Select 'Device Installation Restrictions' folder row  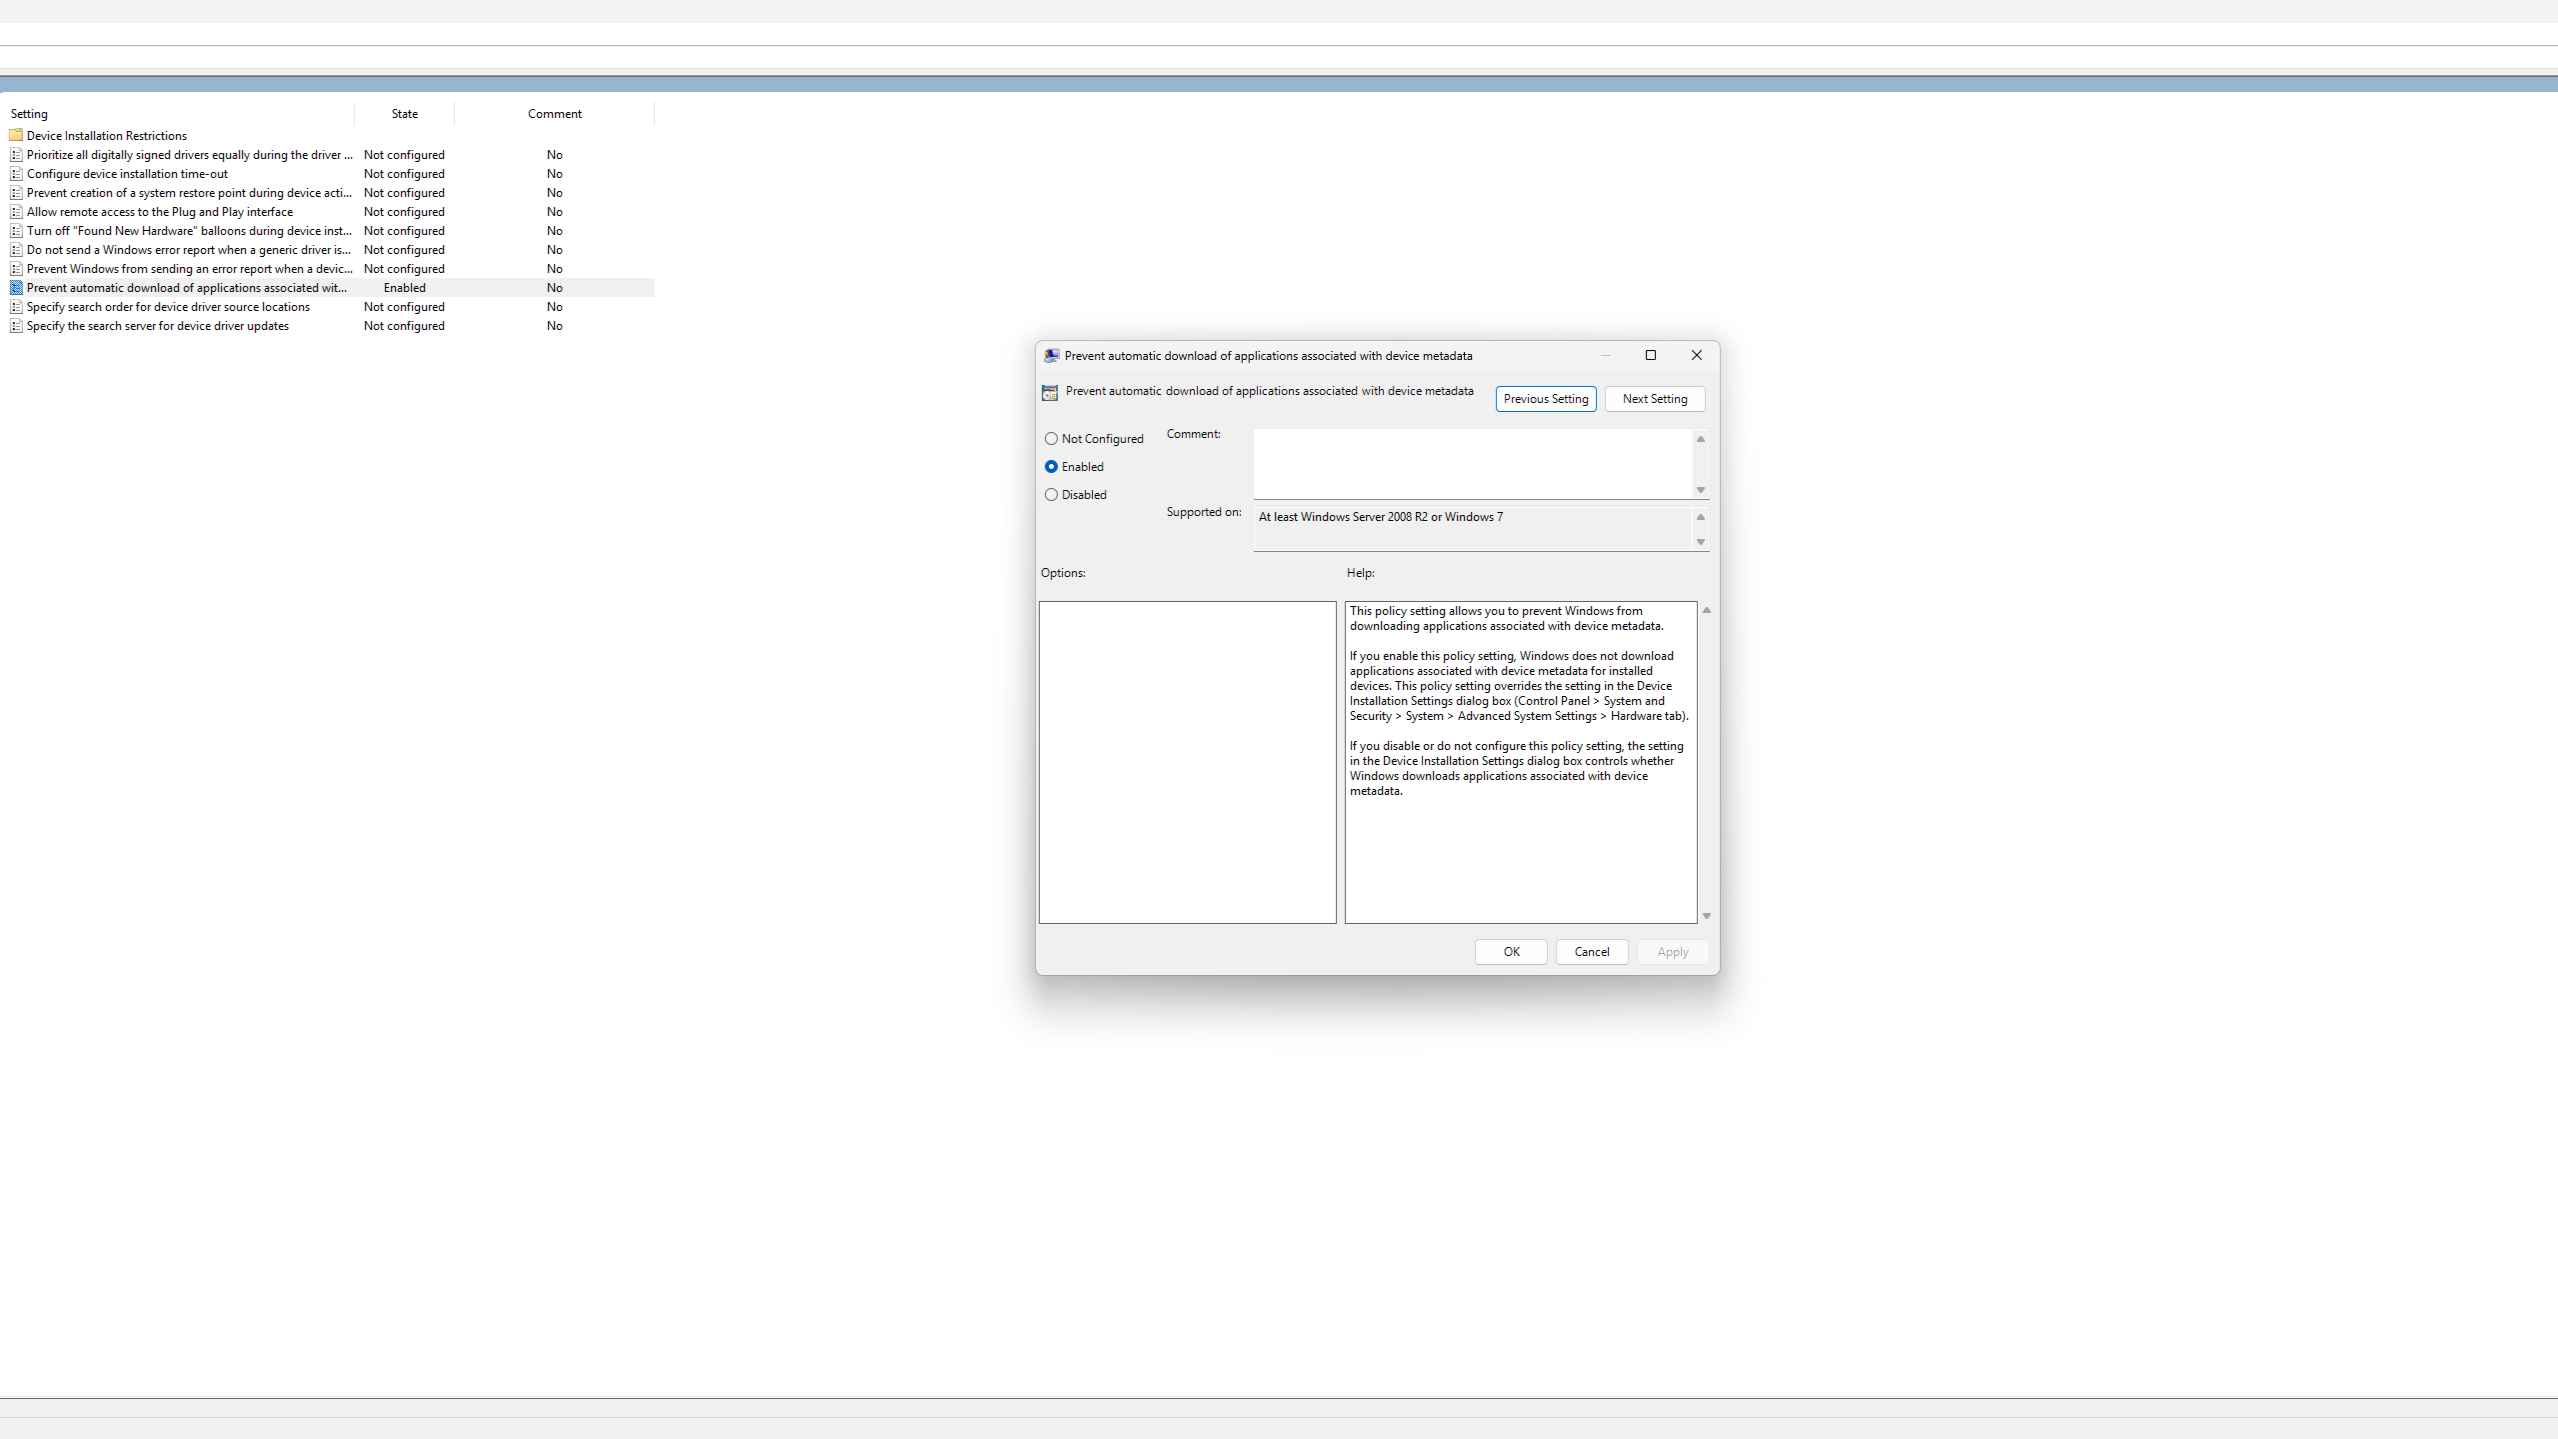[330, 136]
